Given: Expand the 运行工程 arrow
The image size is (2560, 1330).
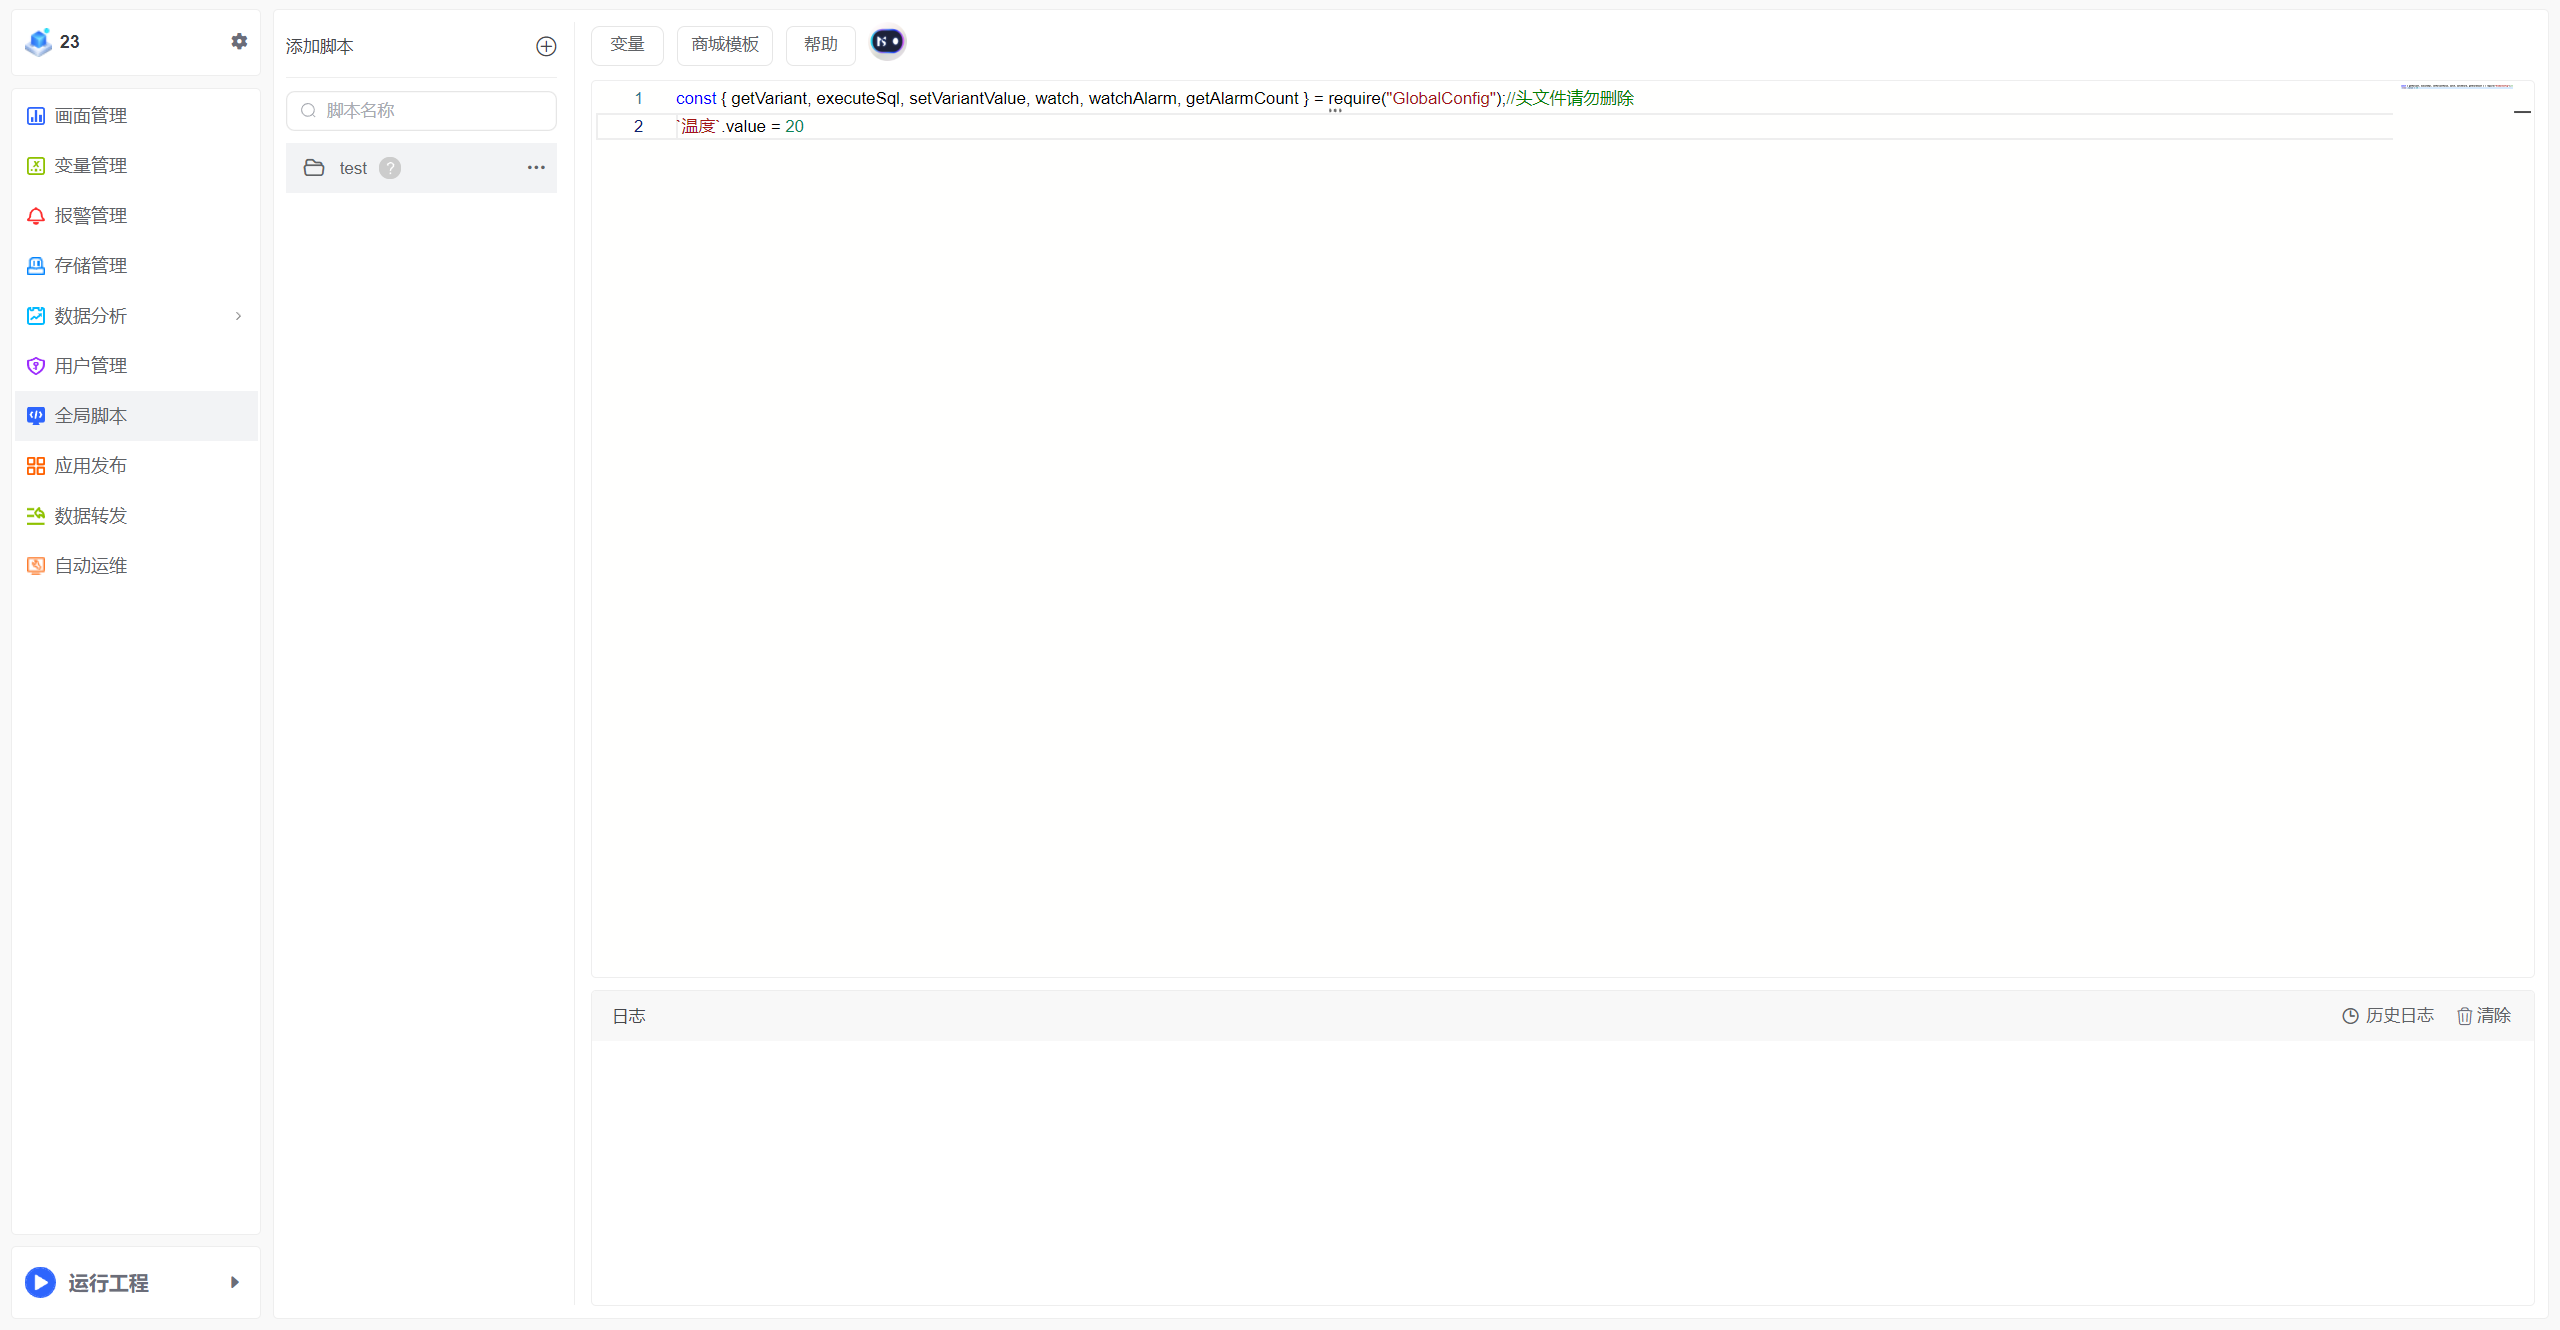Looking at the screenshot, I should tap(235, 1282).
